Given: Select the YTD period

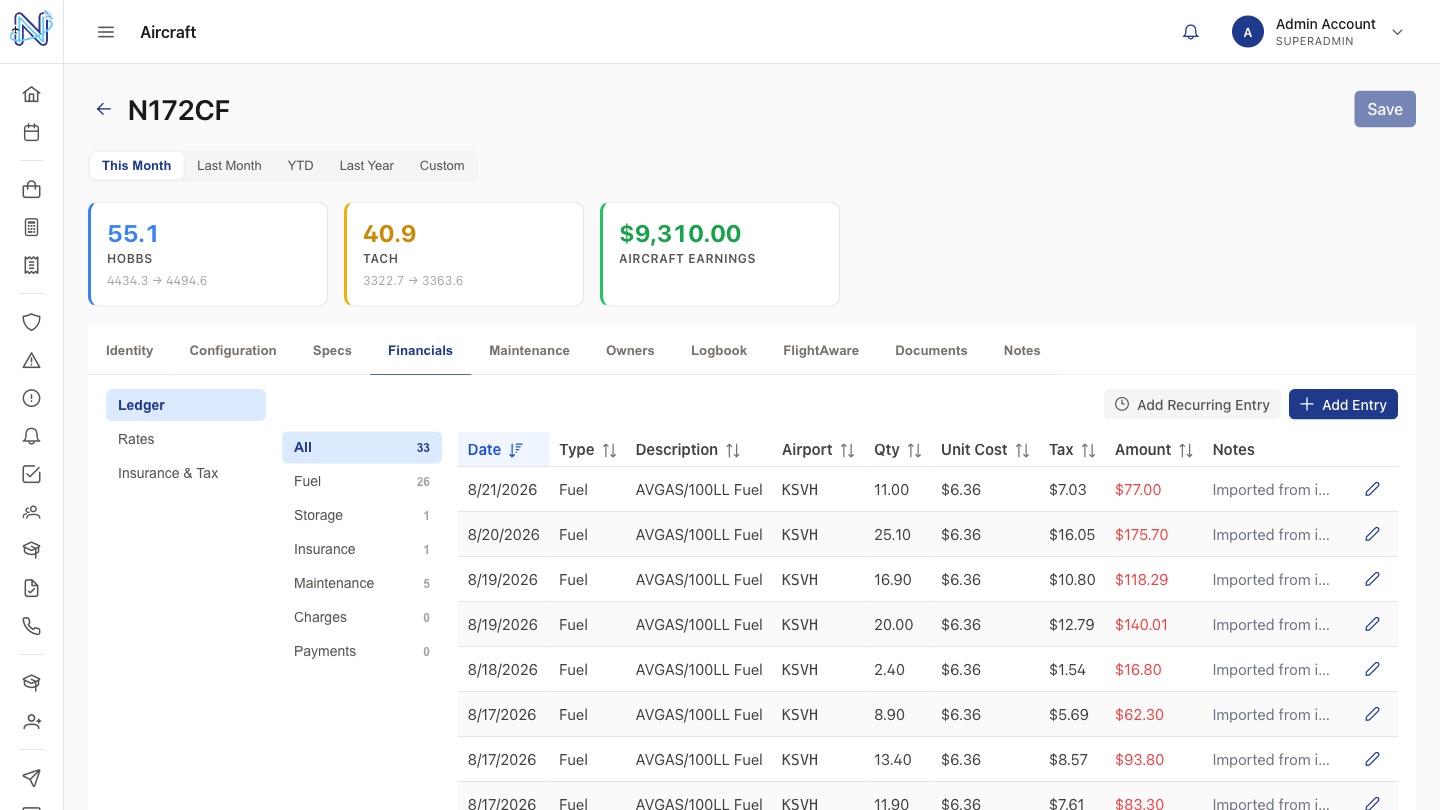Looking at the screenshot, I should [x=300, y=165].
